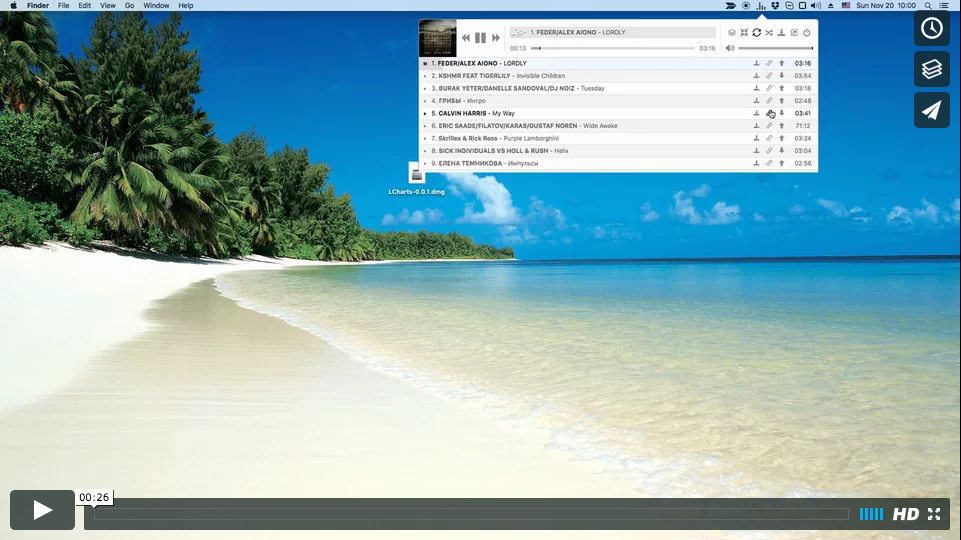Viewport: 961px width, 540px height.
Task: Copy link for ГРИБЫ - Интро
Action: tap(769, 101)
